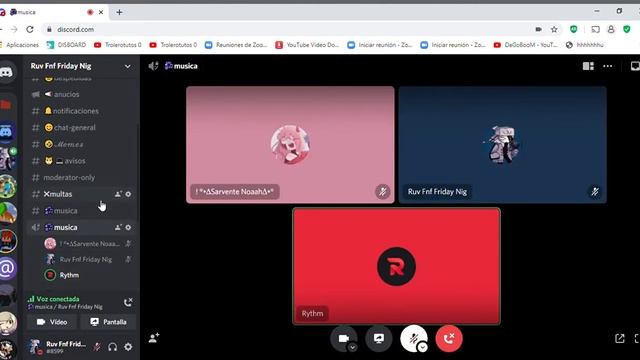Screen dimensions: 640x360
Task: Open the blue Discord logo server icon
Action: [x=7, y=132]
